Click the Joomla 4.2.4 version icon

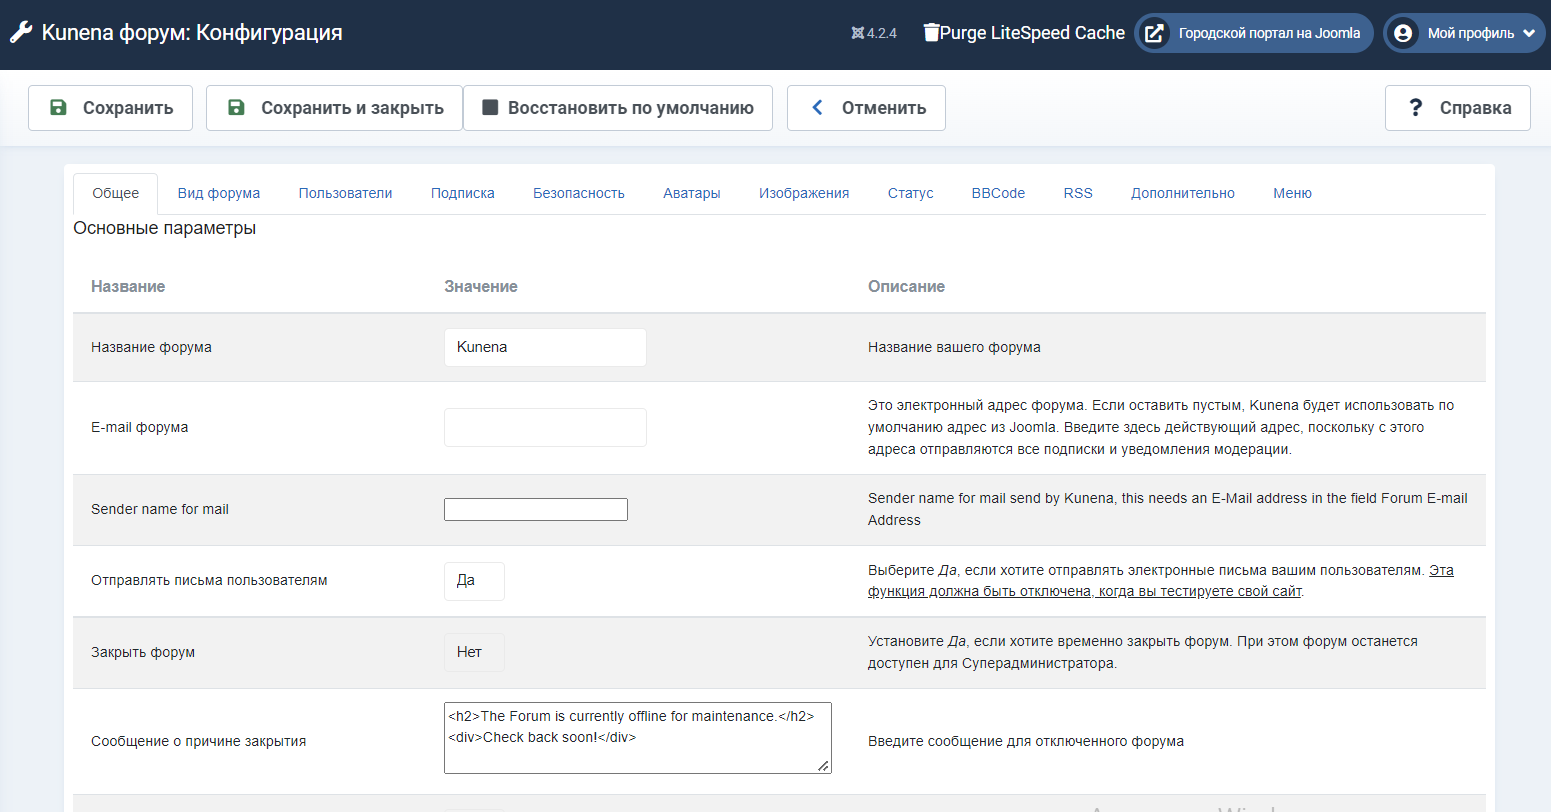tap(857, 34)
